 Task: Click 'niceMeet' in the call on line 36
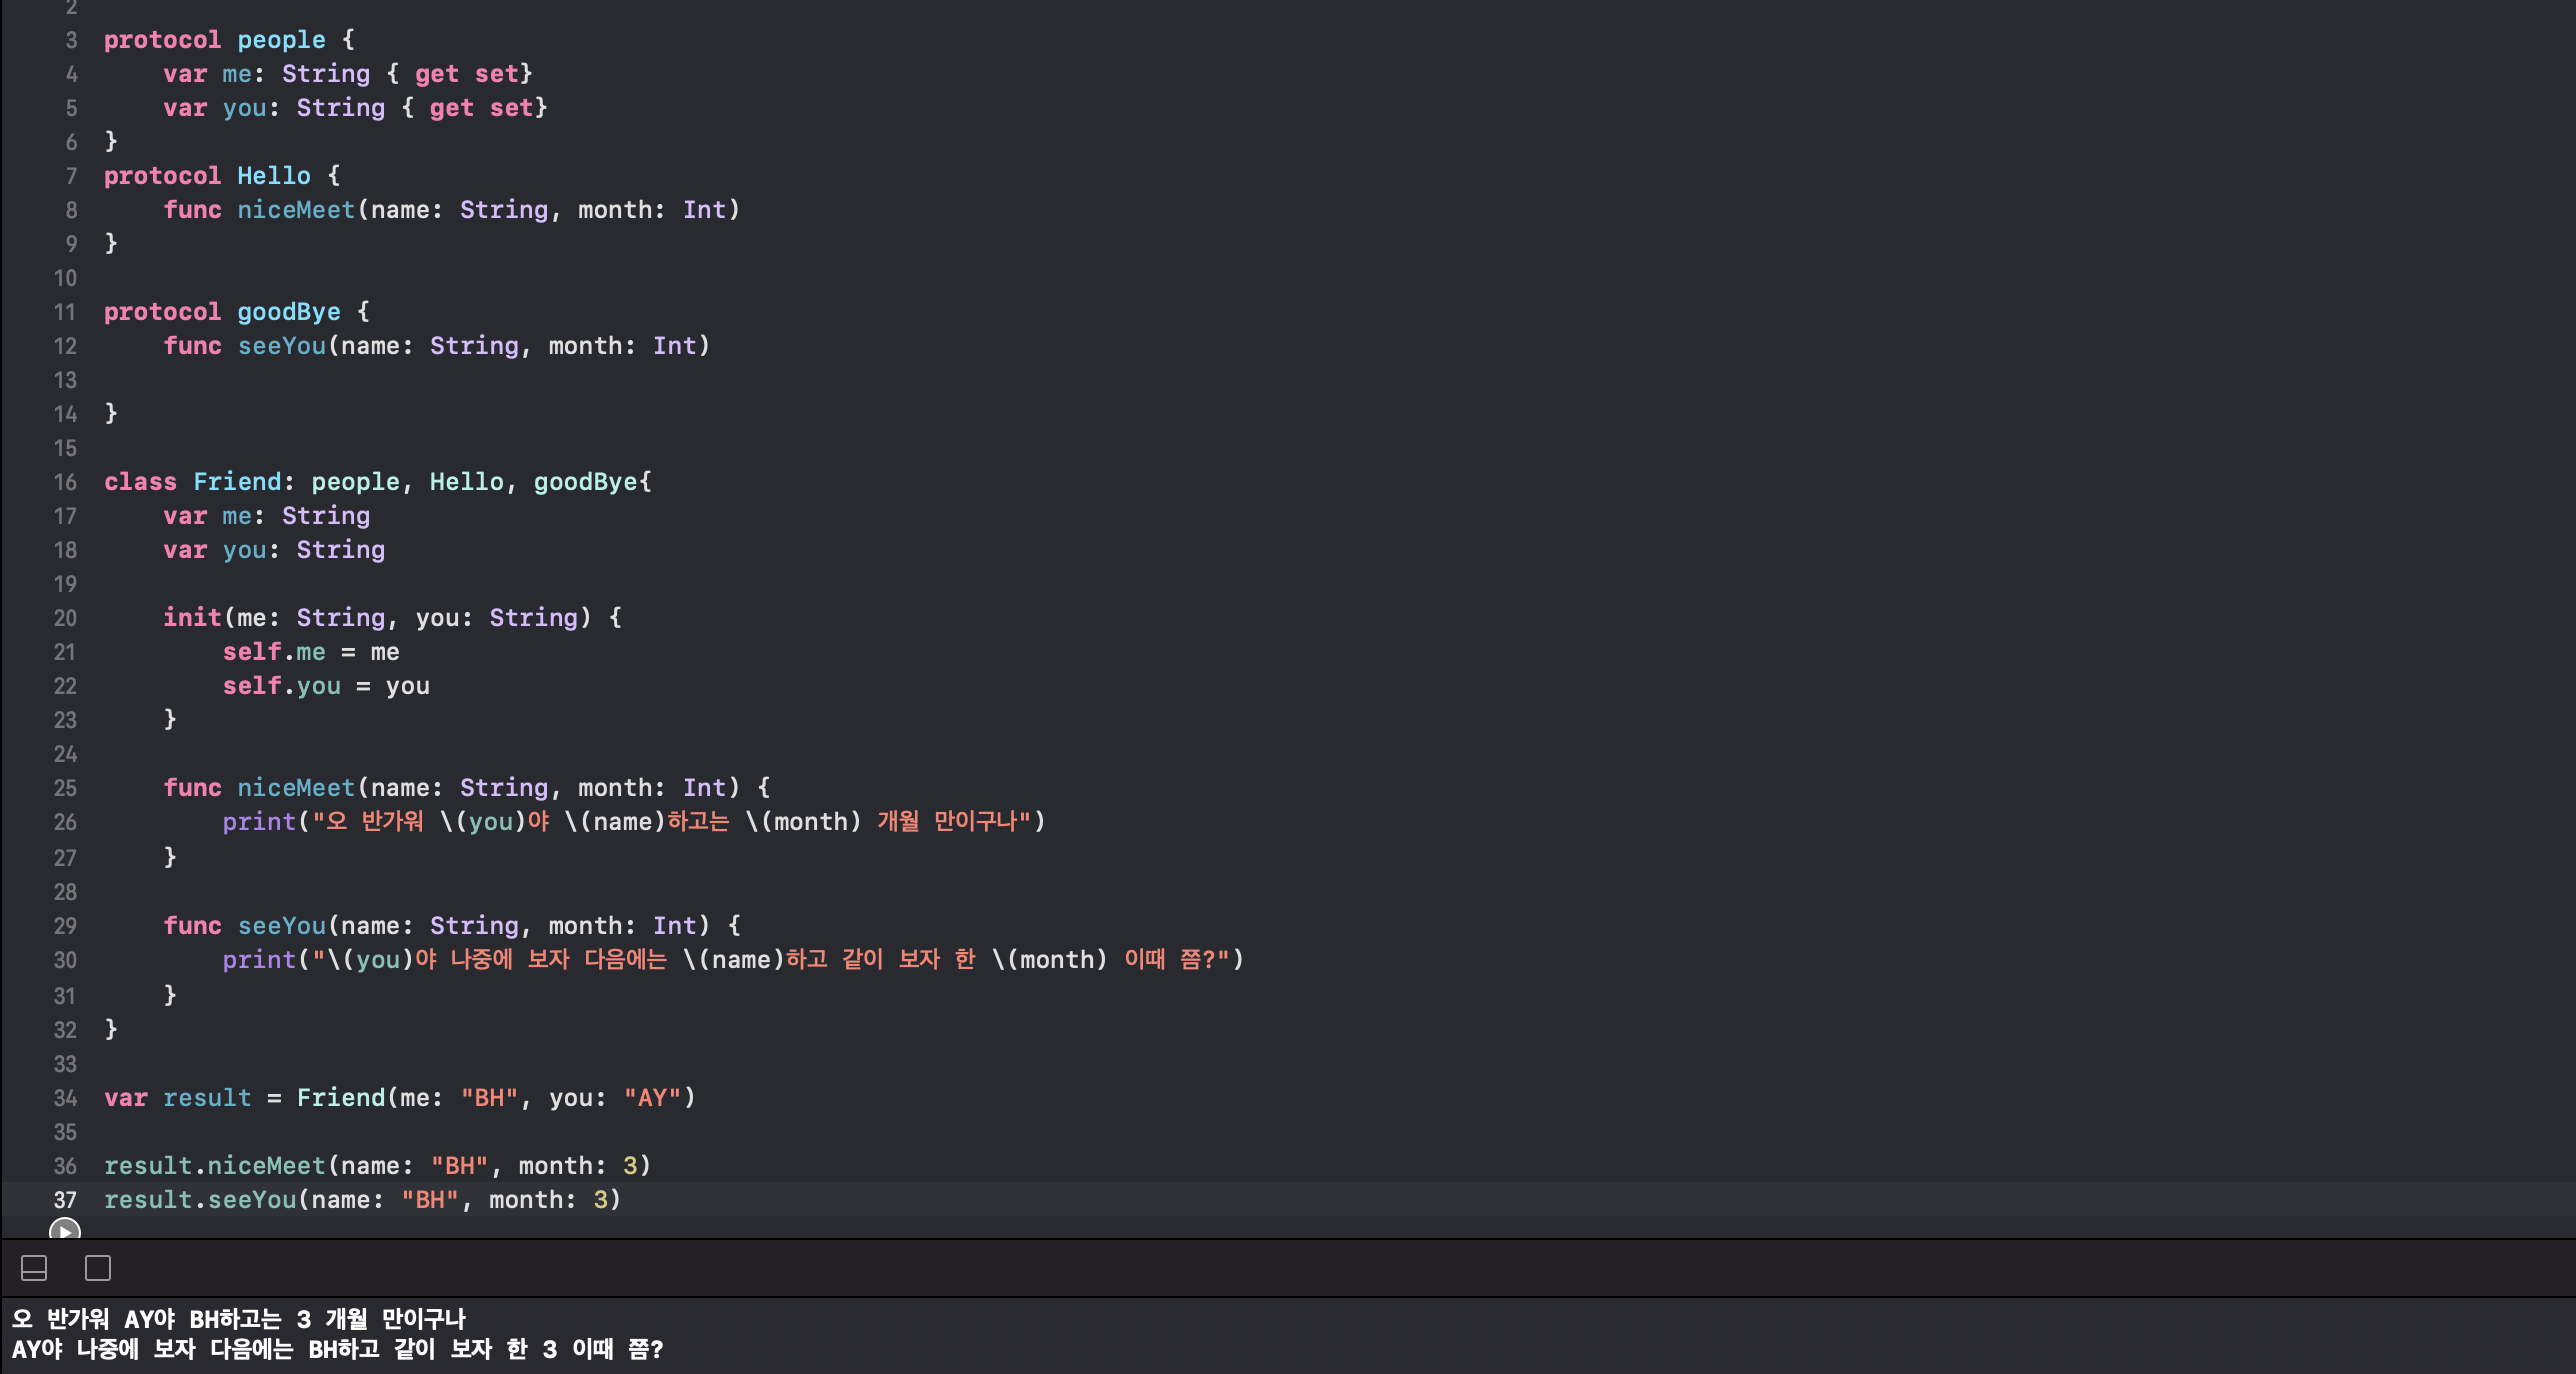point(266,1166)
